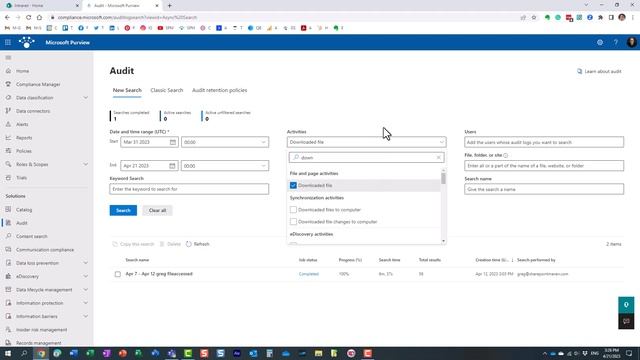The height and width of the screenshot is (360, 640).
Task: Focus the File, folder, or site field
Action: [544, 166]
